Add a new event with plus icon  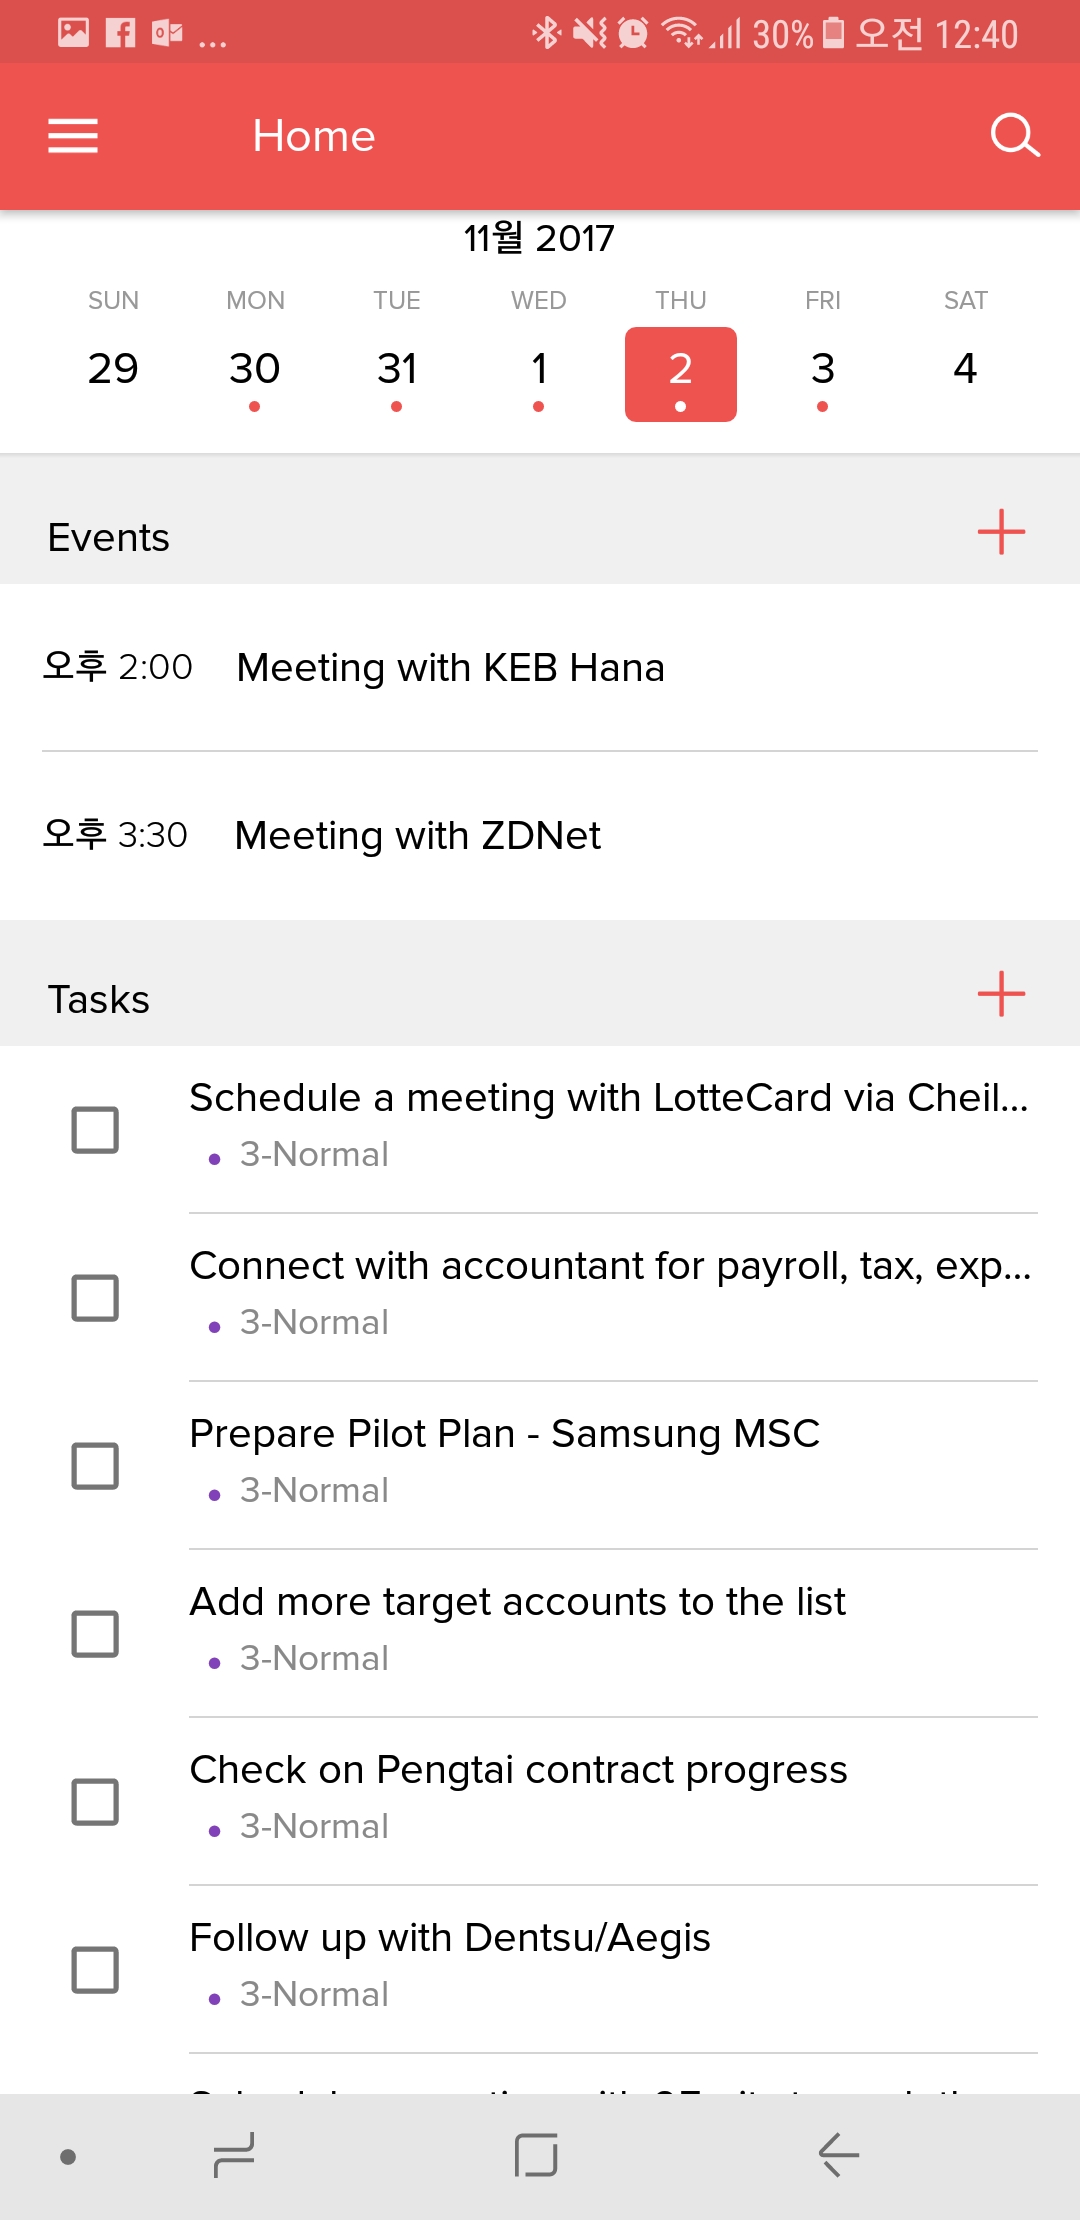(1001, 532)
